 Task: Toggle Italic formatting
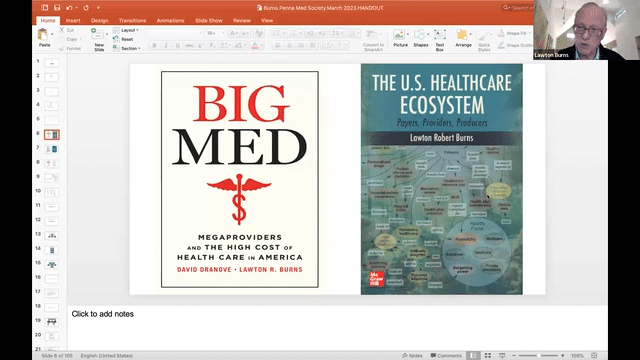pos(166,45)
